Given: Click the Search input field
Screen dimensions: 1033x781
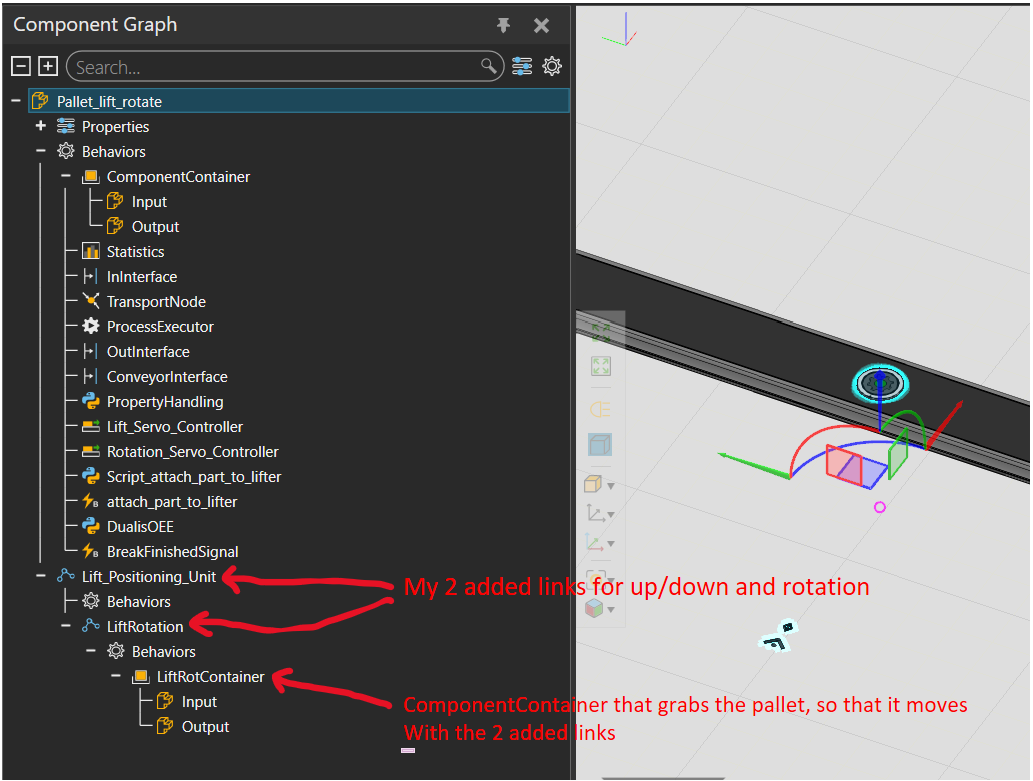Looking at the screenshot, I should pos(270,67).
